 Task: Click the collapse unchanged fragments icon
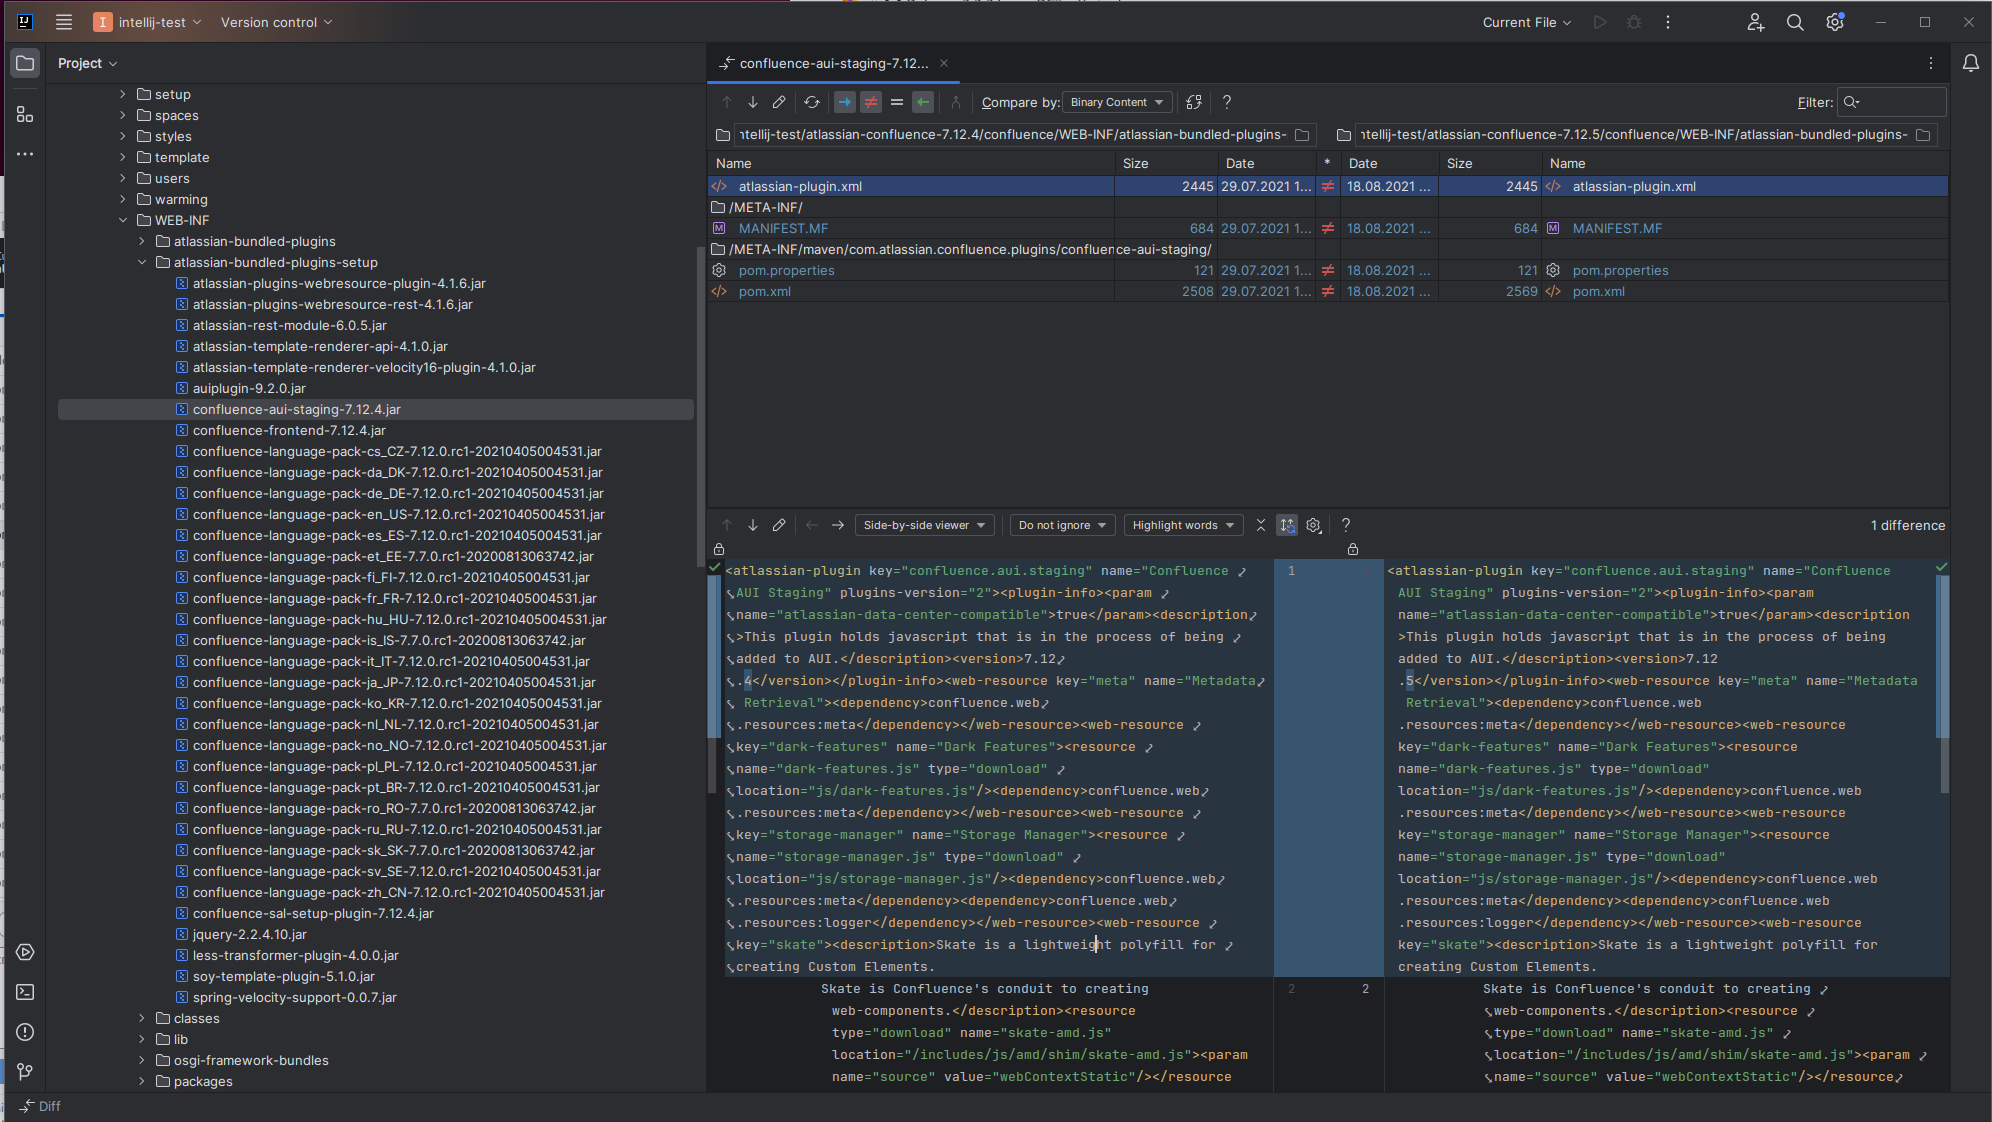point(1261,525)
